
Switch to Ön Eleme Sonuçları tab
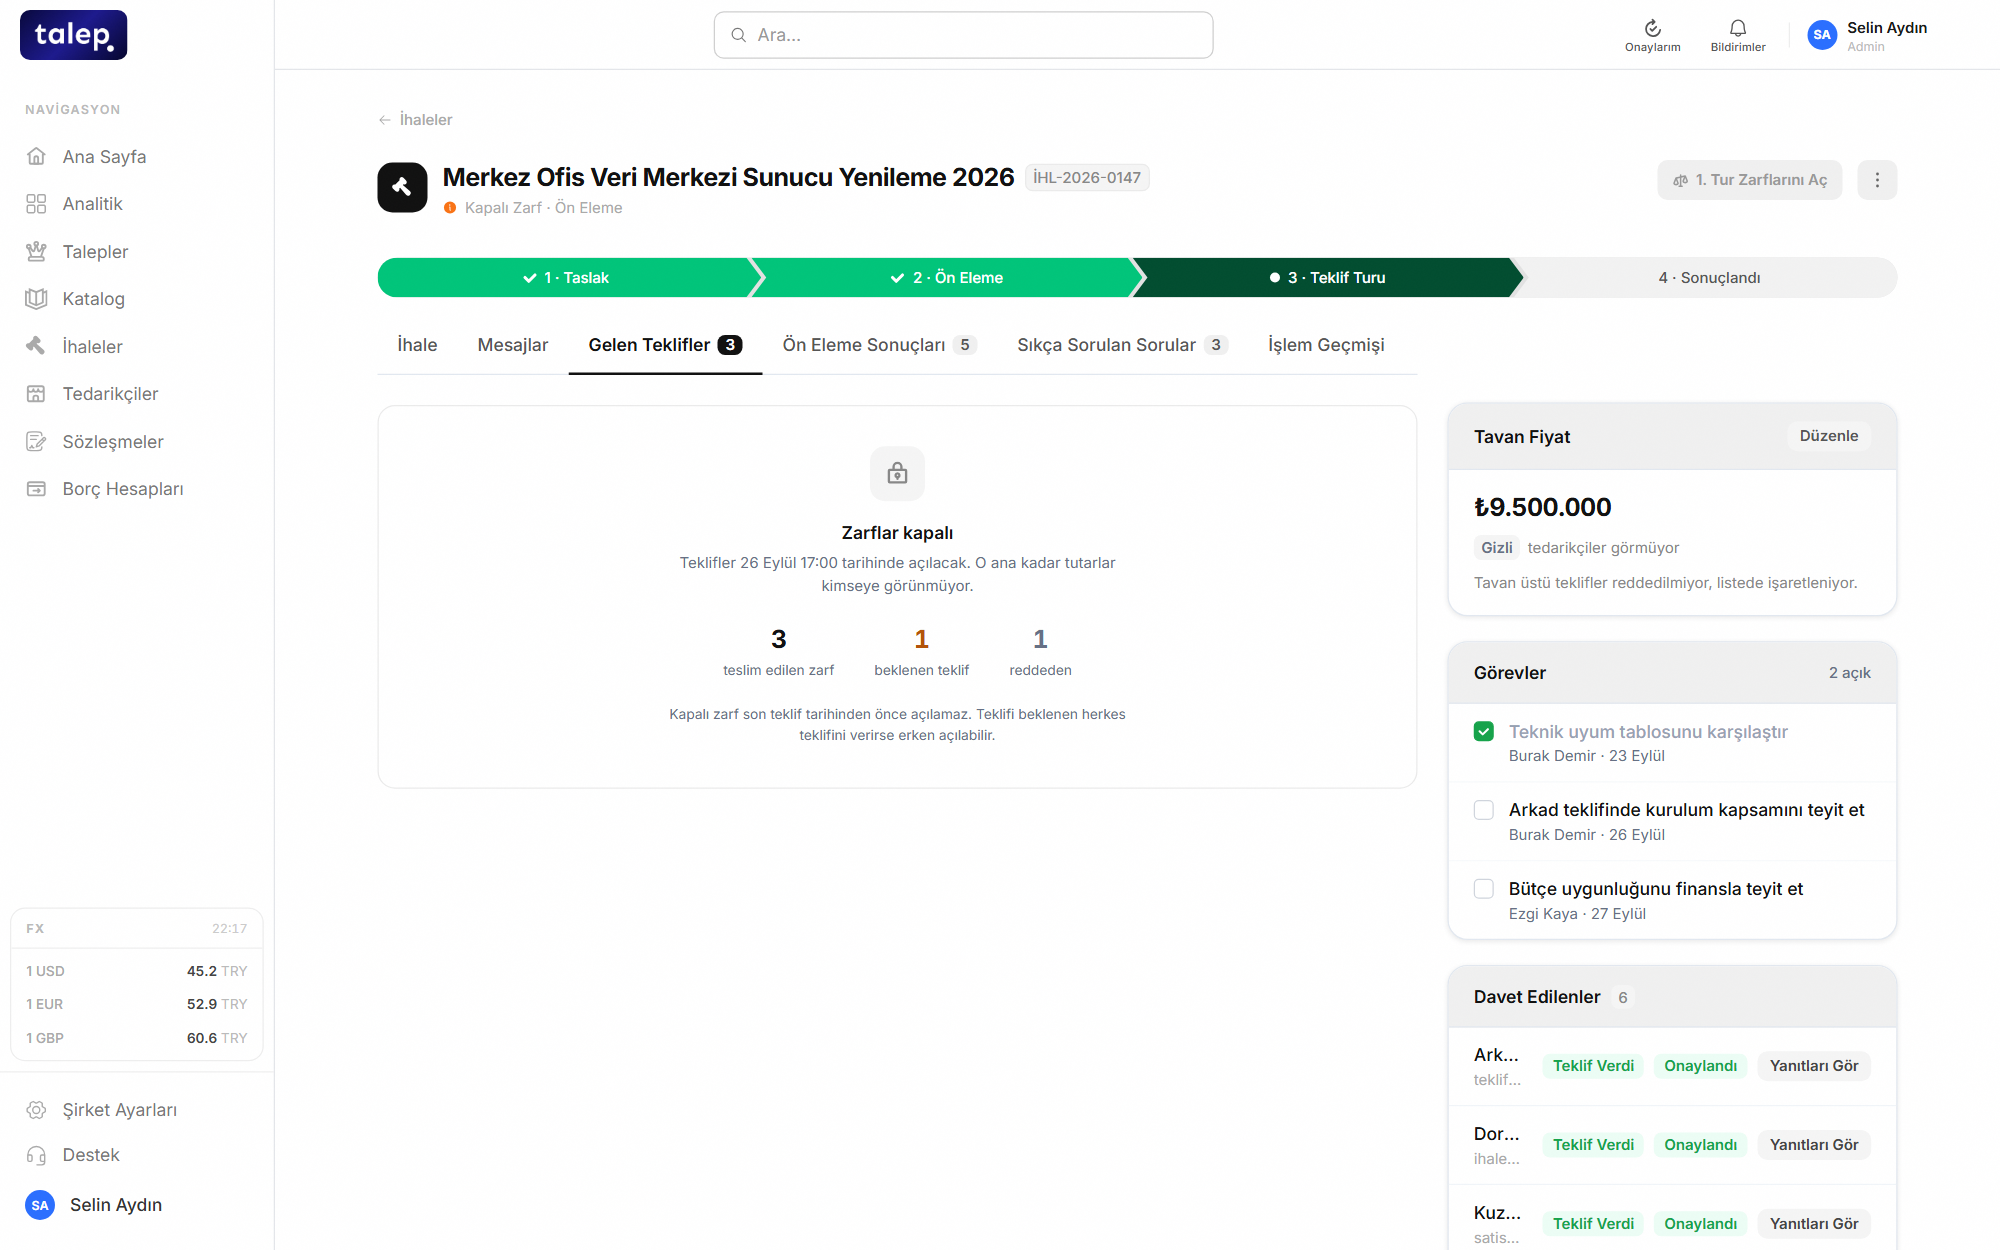pyautogui.click(x=879, y=345)
